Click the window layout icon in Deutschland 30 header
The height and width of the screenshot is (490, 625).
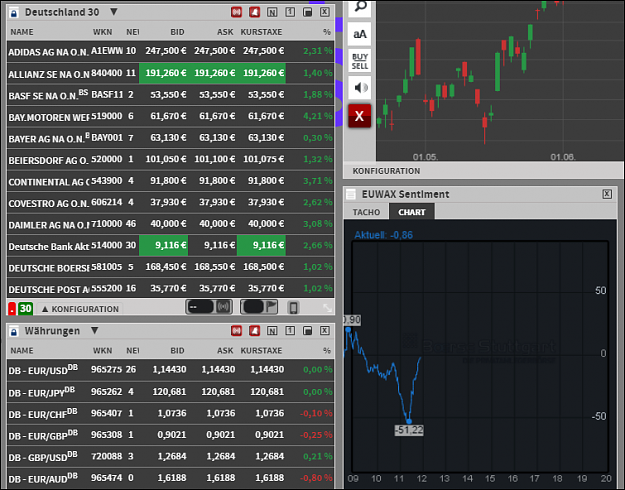[307, 12]
